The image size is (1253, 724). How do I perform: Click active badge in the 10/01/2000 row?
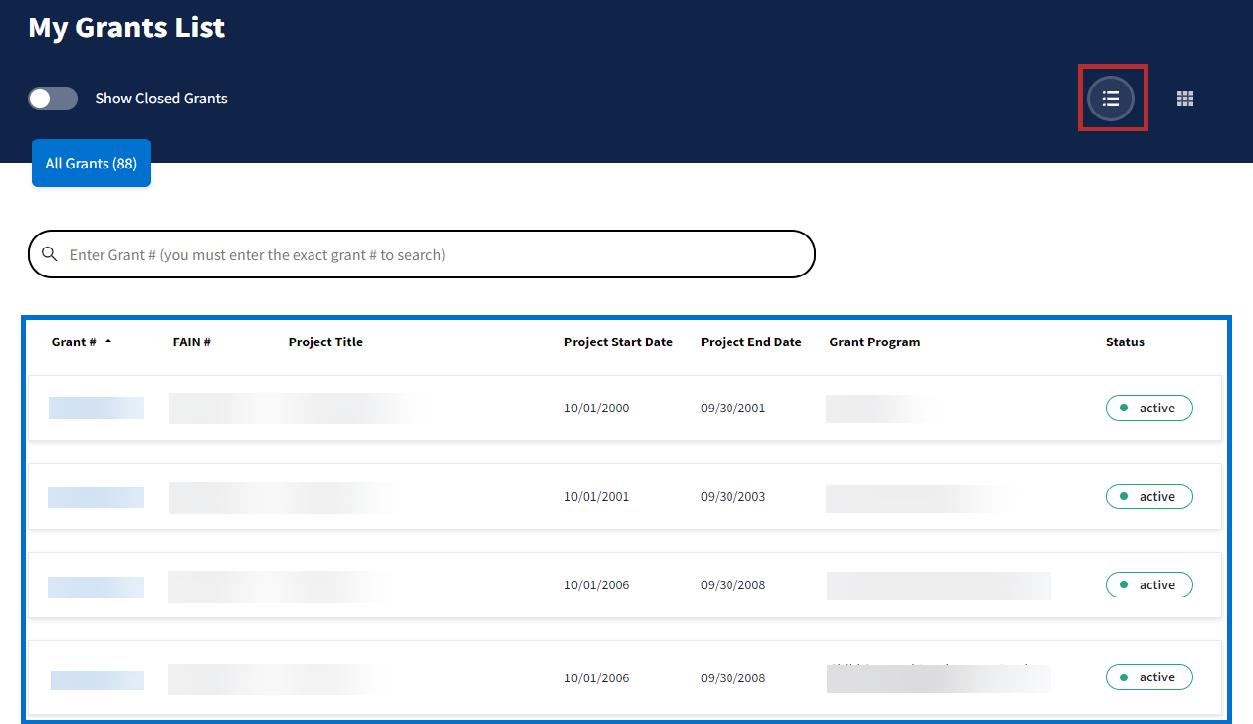click(1149, 408)
